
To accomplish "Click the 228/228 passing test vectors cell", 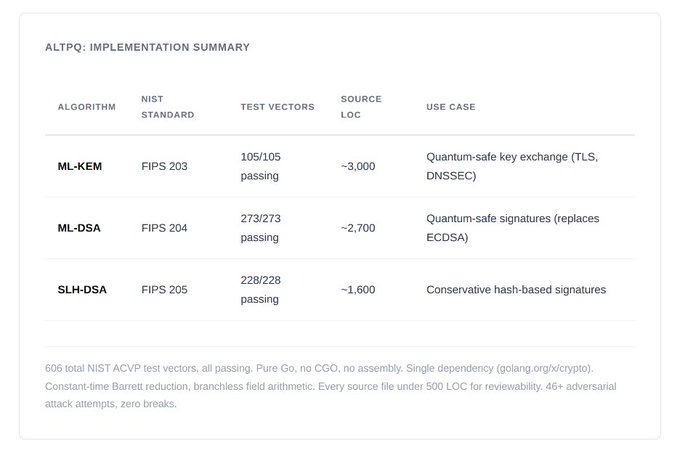I will (x=261, y=290).
